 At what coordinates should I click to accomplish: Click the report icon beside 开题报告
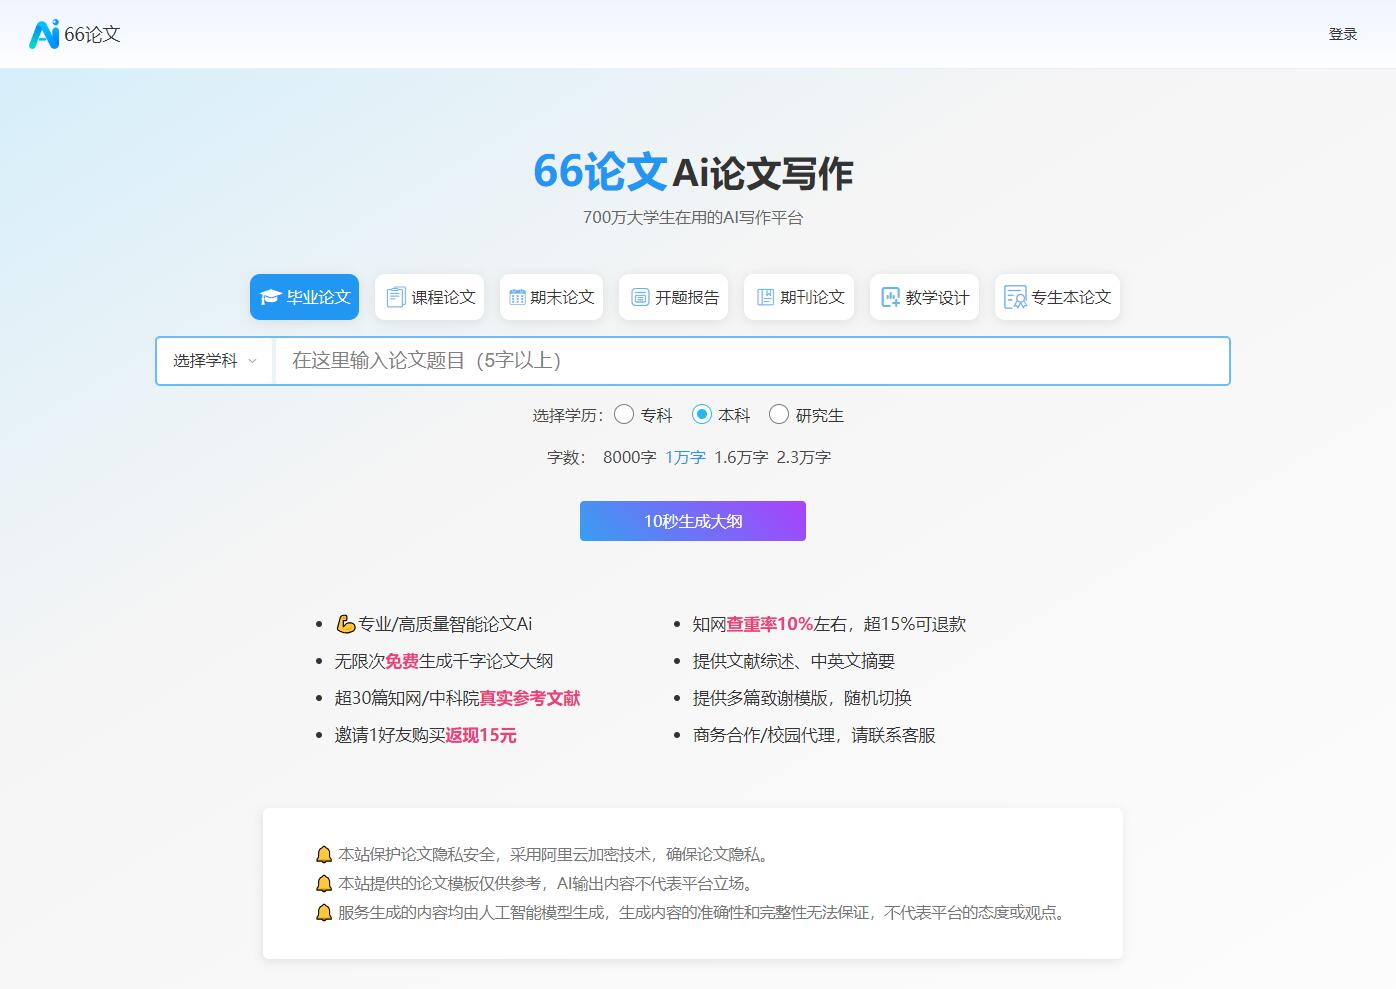(x=640, y=297)
